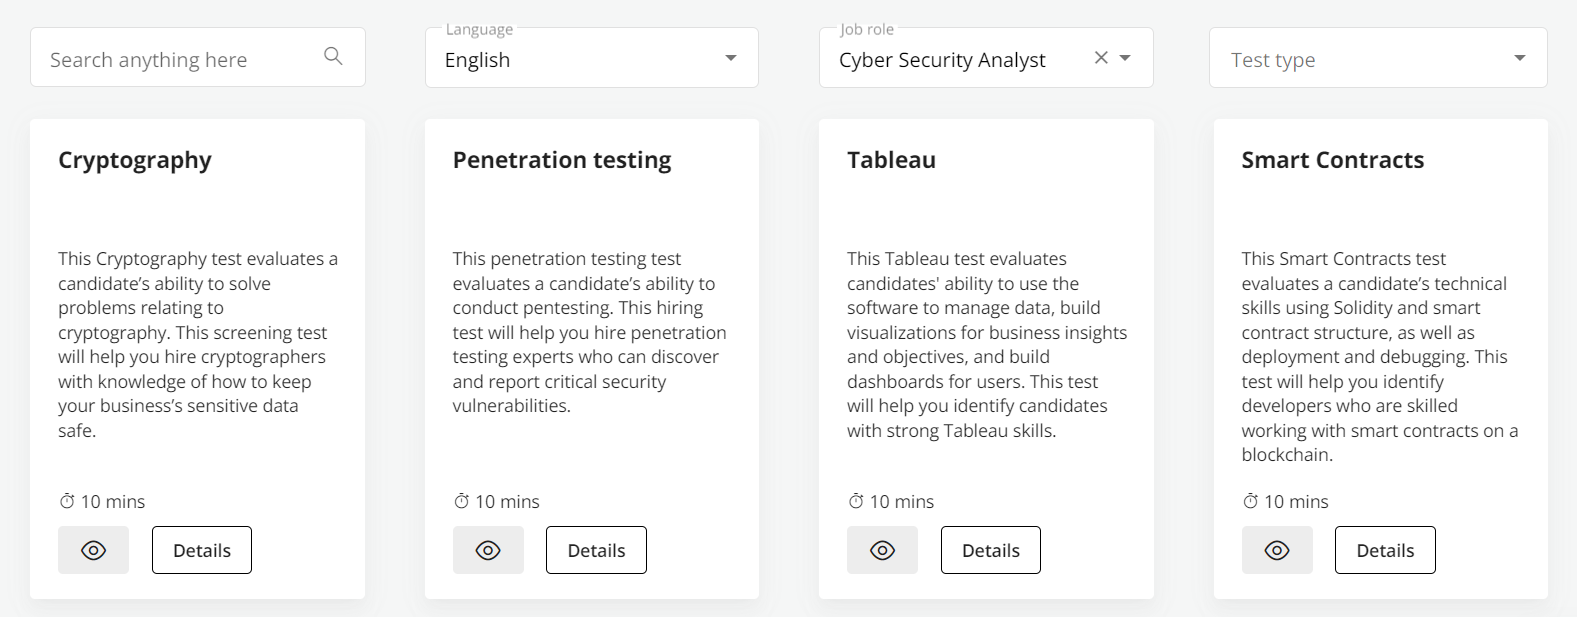Click the Cryptography card heading
The height and width of the screenshot is (617, 1577).
click(135, 159)
